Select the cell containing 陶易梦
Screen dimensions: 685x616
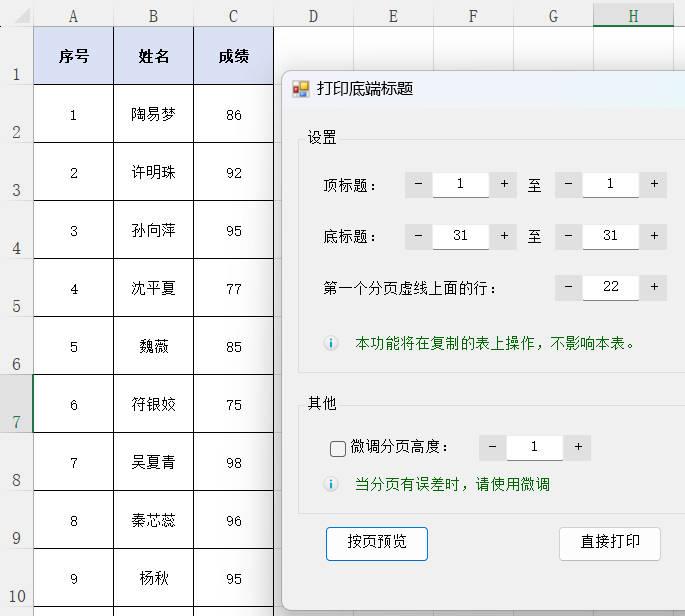(153, 114)
